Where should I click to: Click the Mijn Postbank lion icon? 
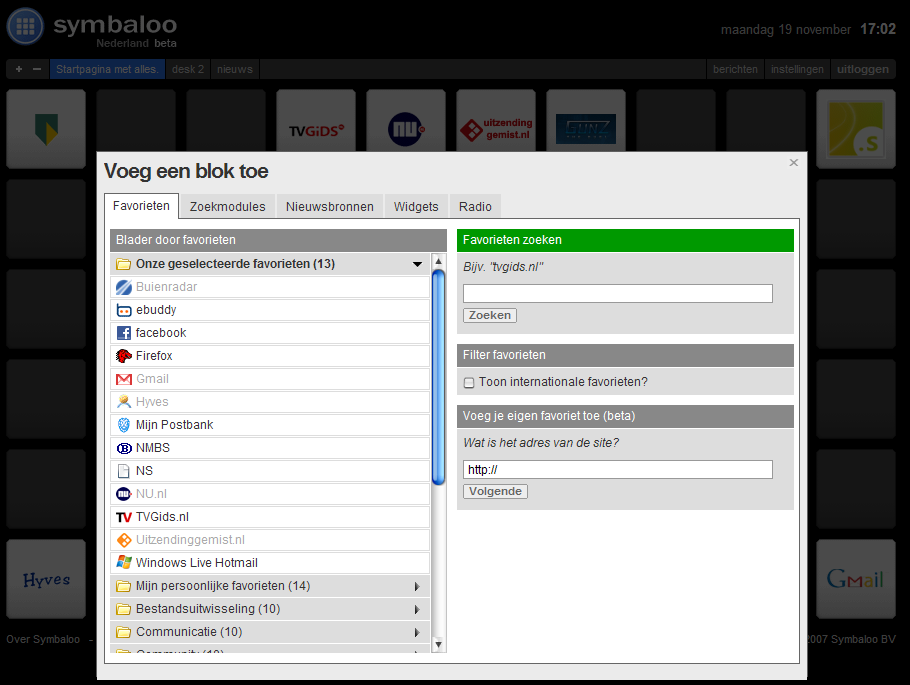(x=124, y=425)
